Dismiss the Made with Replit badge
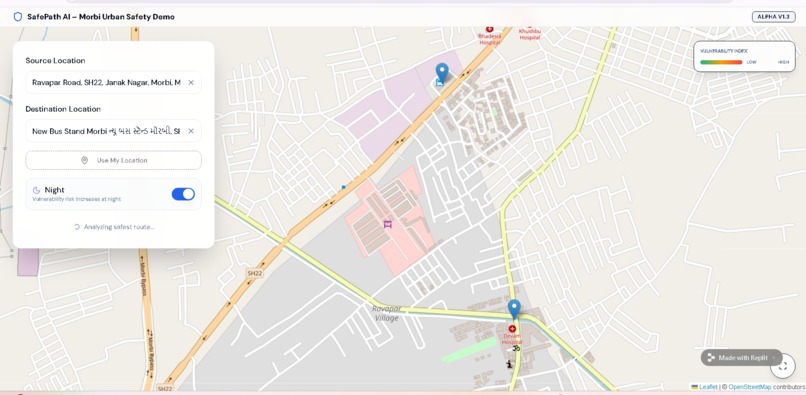This screenshot has width=806, height=395. pos(774,357)
